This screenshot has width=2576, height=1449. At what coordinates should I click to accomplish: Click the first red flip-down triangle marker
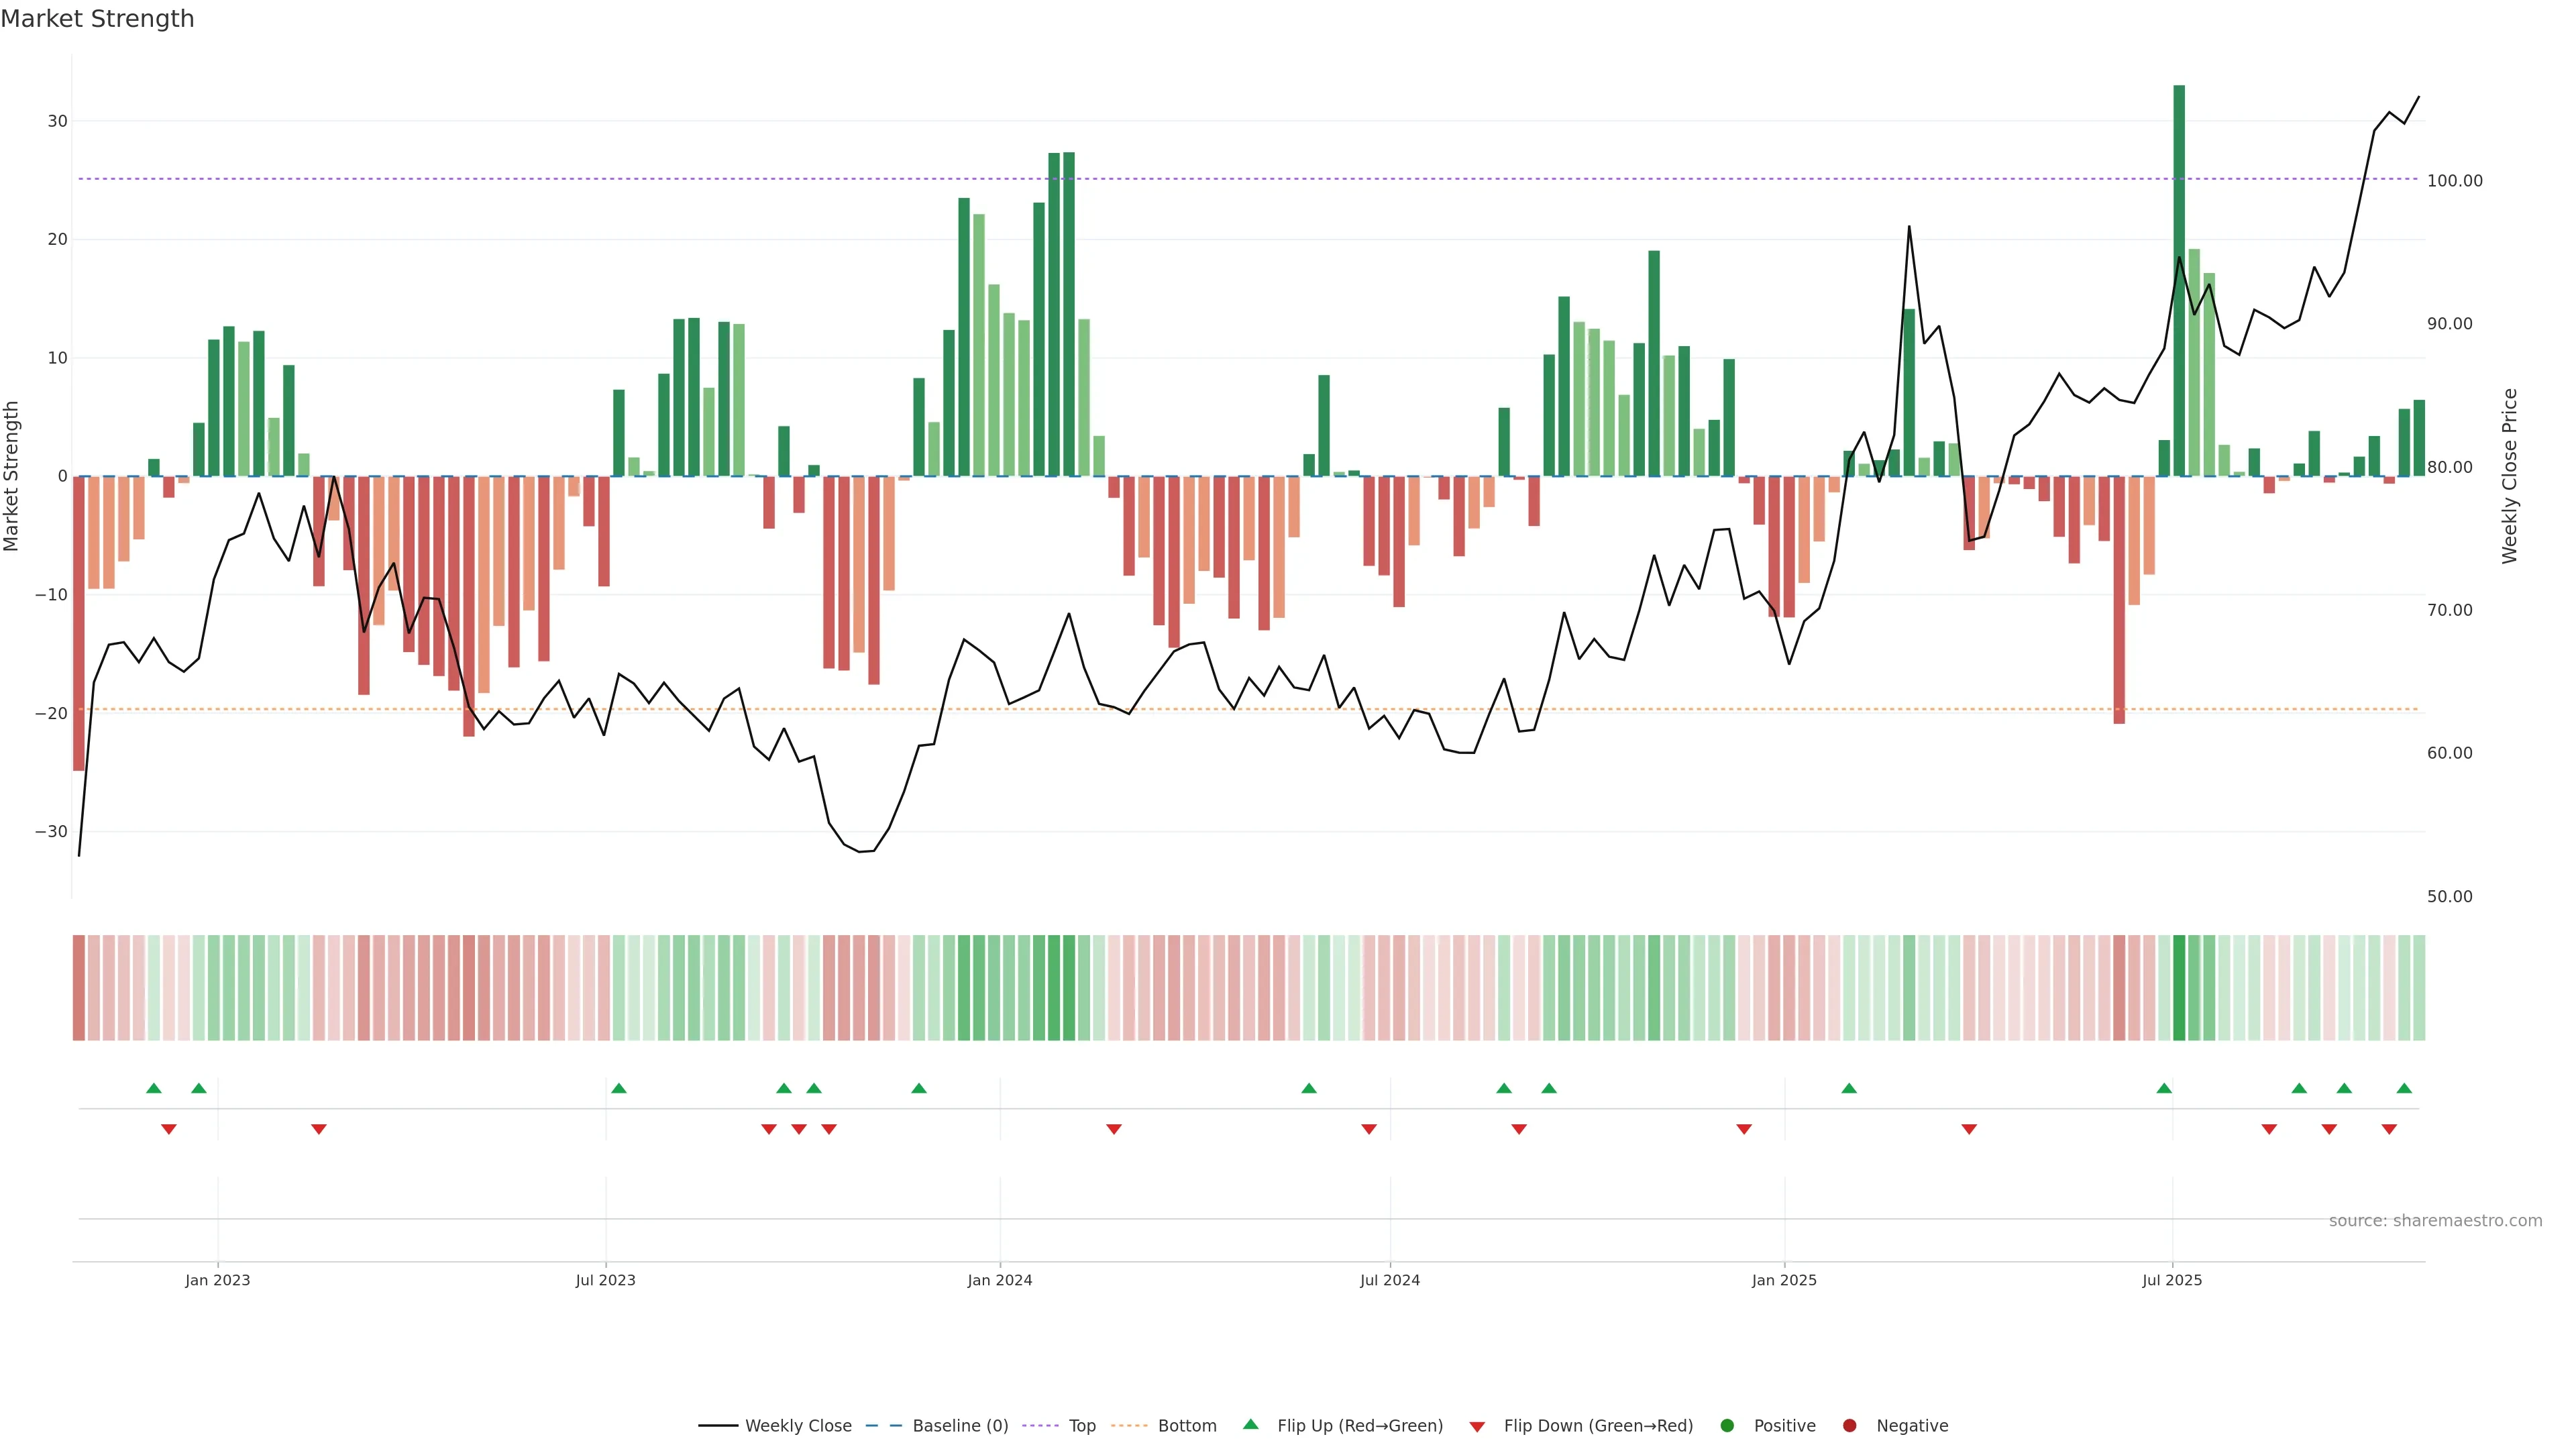pos(169,1129)
